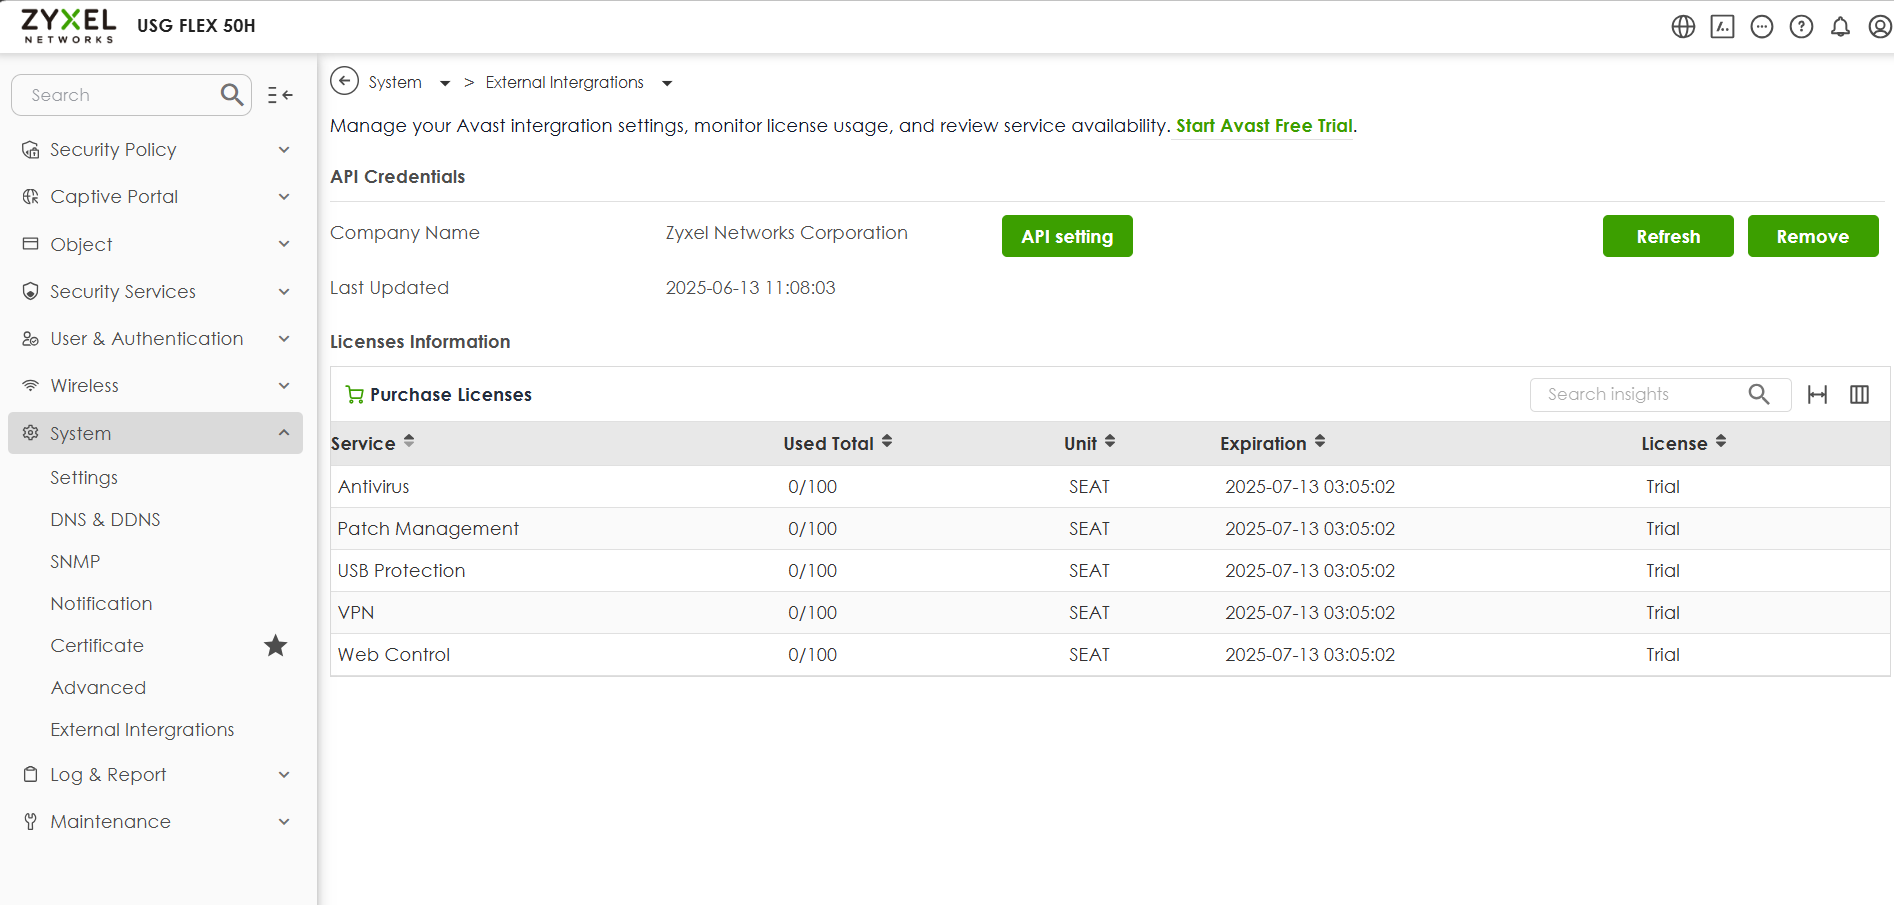The width and height of the screenshot is (1894, 905).
Task: Click Trial license in Antivirus row
Action: (x=1663, y=487)
